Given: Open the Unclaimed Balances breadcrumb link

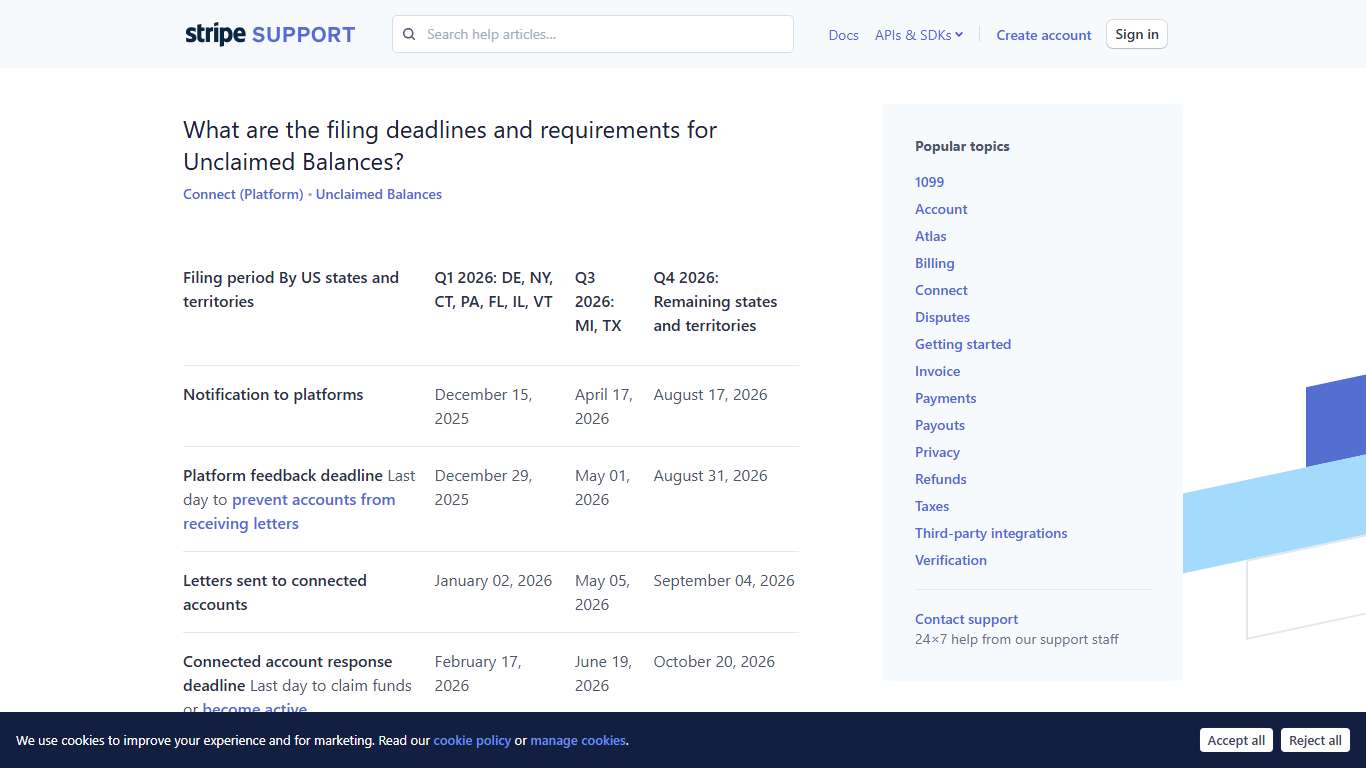Looking at the screenshot, I should click(x=378, y=194).
